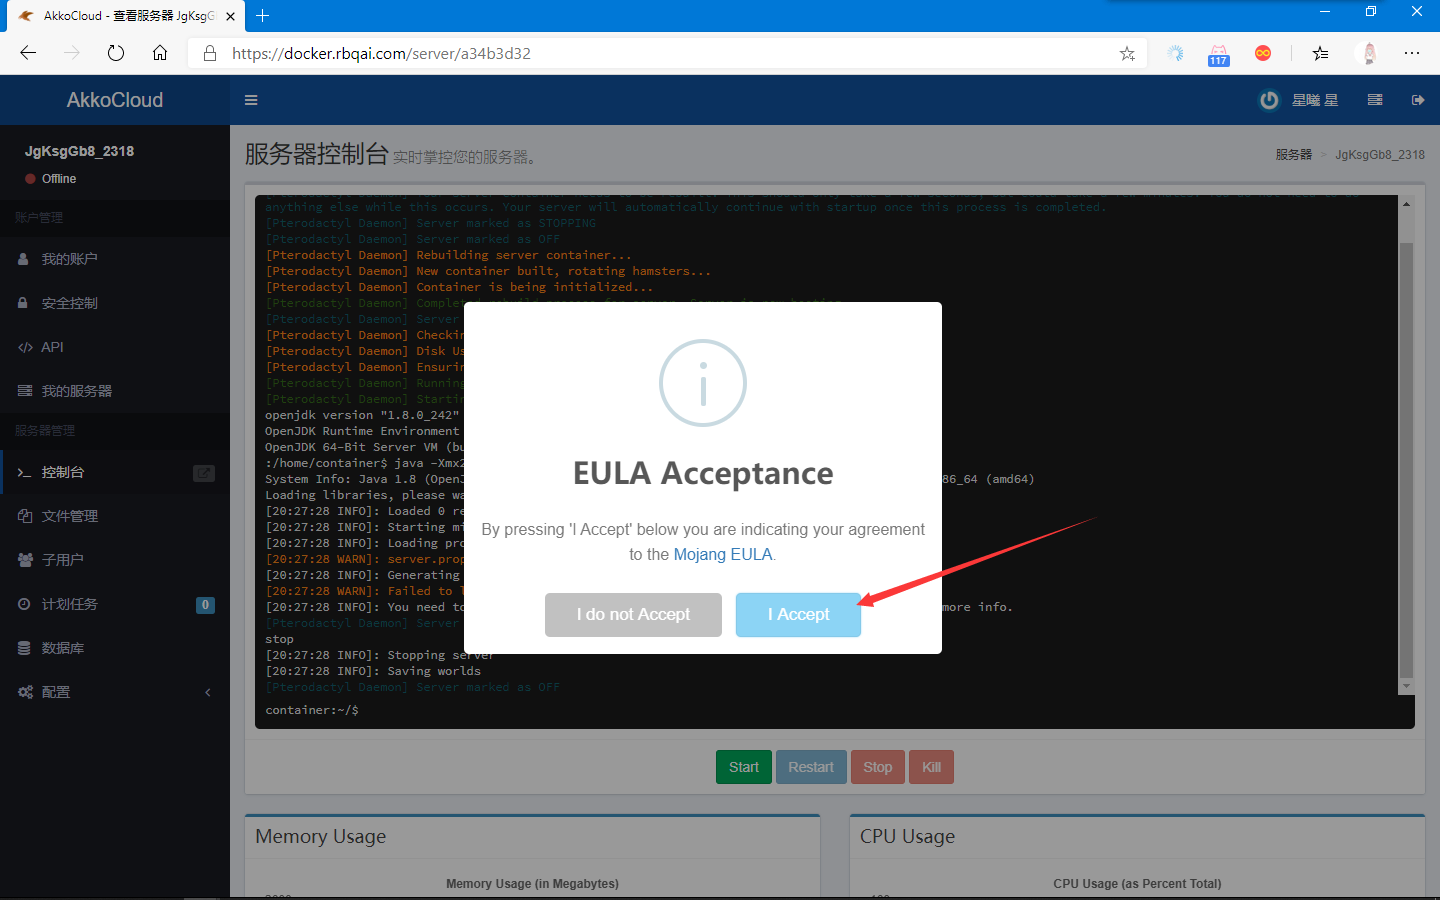Click the 服务器 breadcrumb link
The height and width of the screenshot is (900, 1440).
pos(1293,155)
